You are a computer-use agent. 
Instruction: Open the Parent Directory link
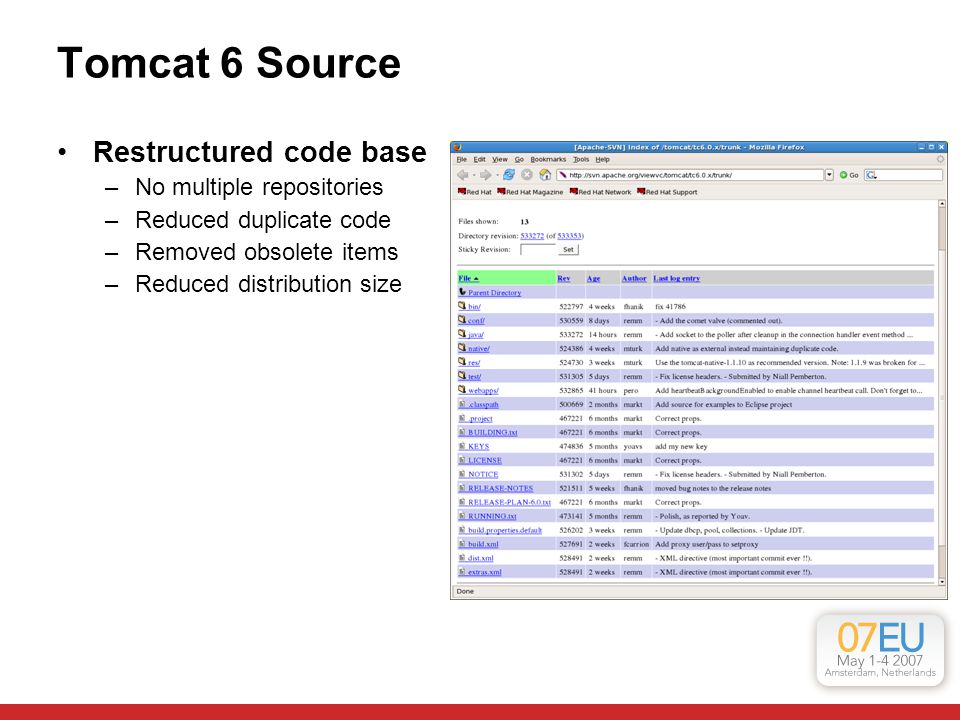click(x=494, y=293)
